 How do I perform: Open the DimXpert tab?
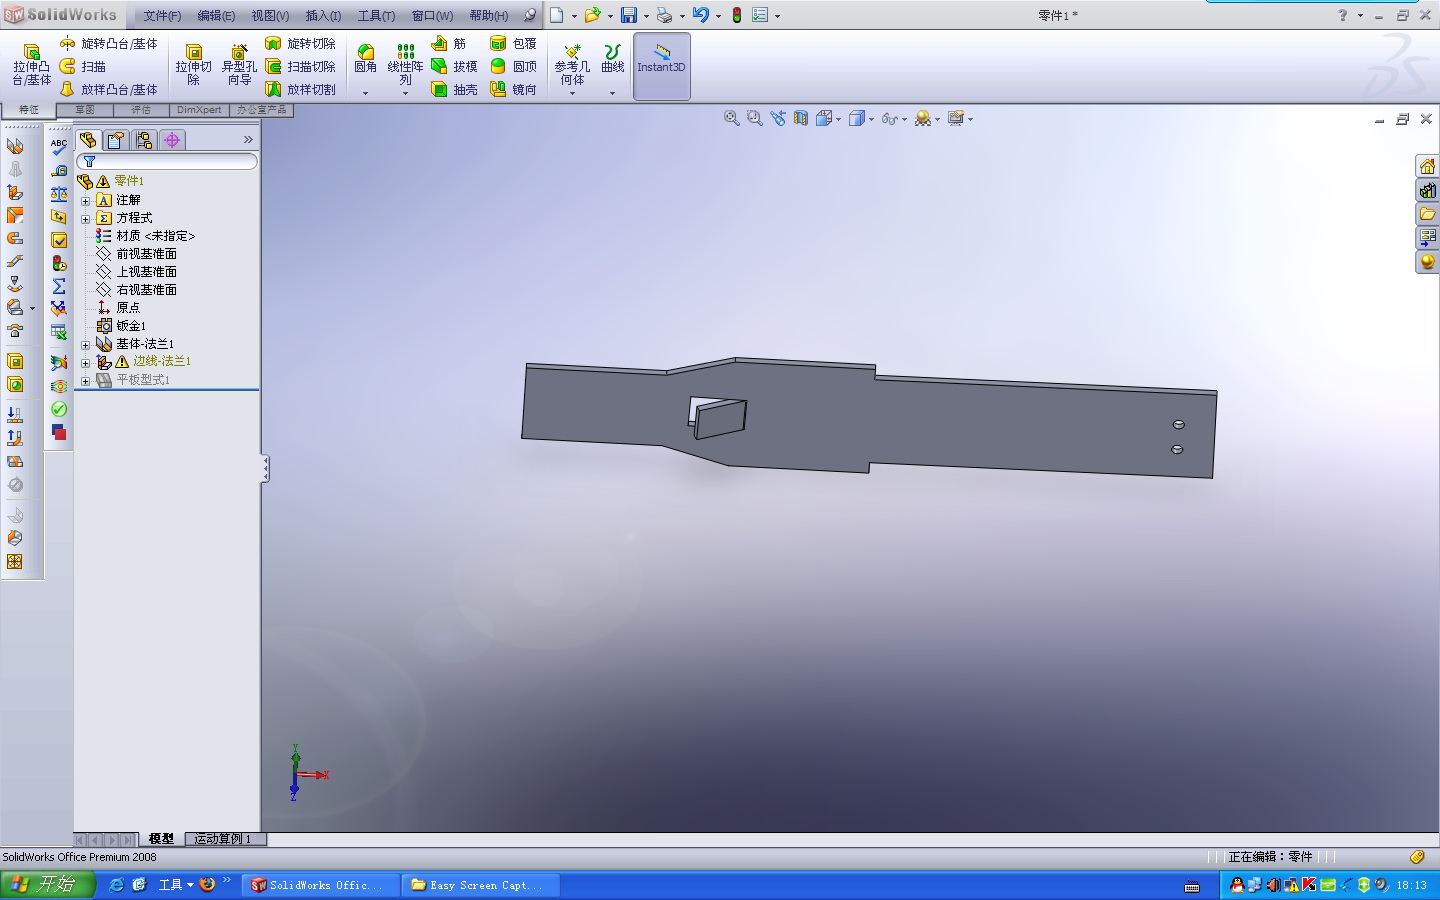[x=199, y=110]
